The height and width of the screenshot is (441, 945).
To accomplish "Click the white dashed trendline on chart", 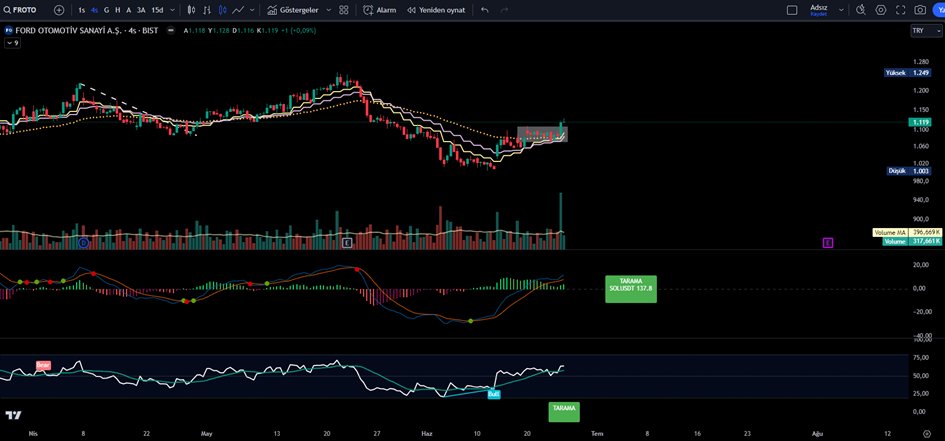I will click(115, 97).
